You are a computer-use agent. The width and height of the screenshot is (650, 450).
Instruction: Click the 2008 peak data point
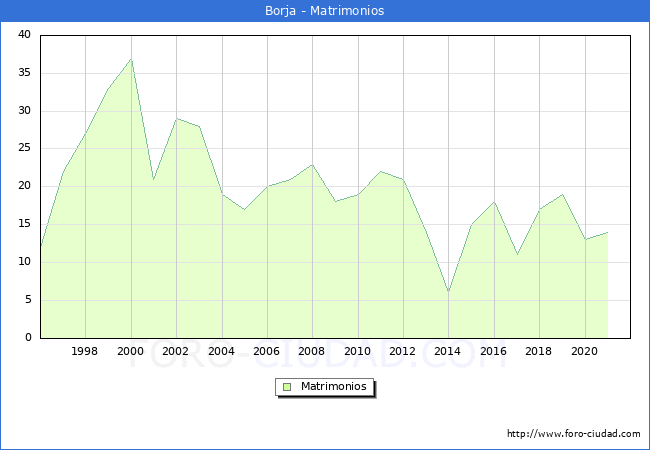313,165
